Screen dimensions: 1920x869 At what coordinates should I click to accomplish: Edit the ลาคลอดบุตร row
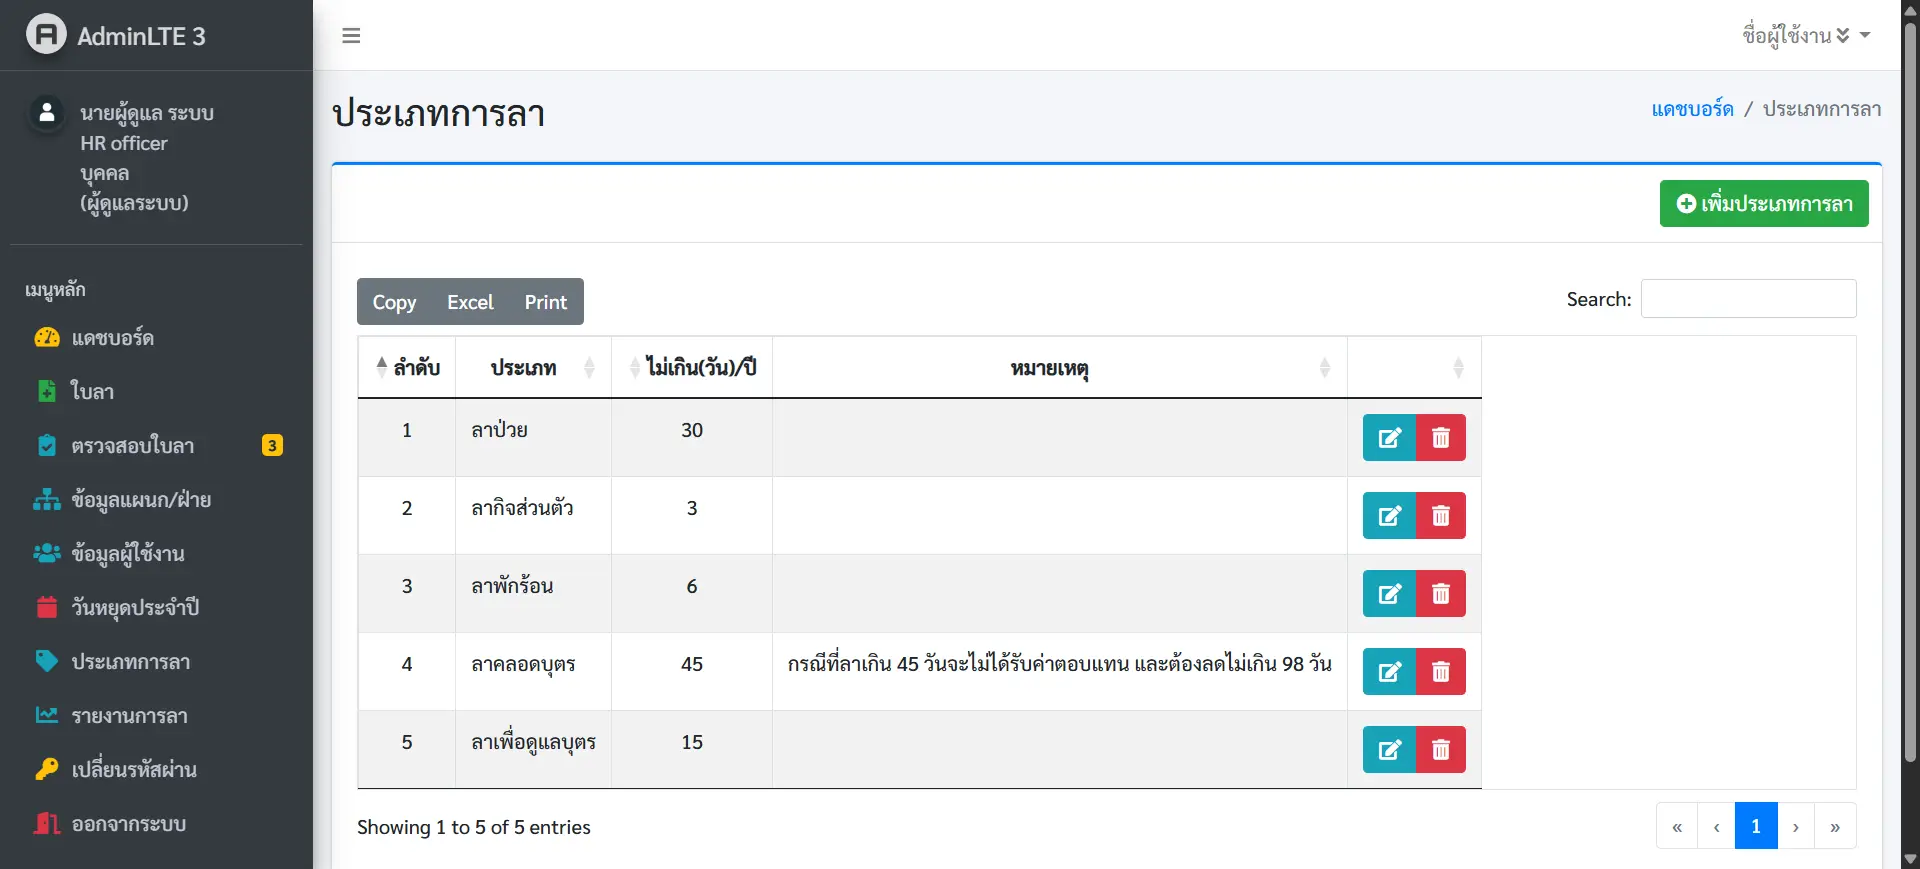(1389, 671)
